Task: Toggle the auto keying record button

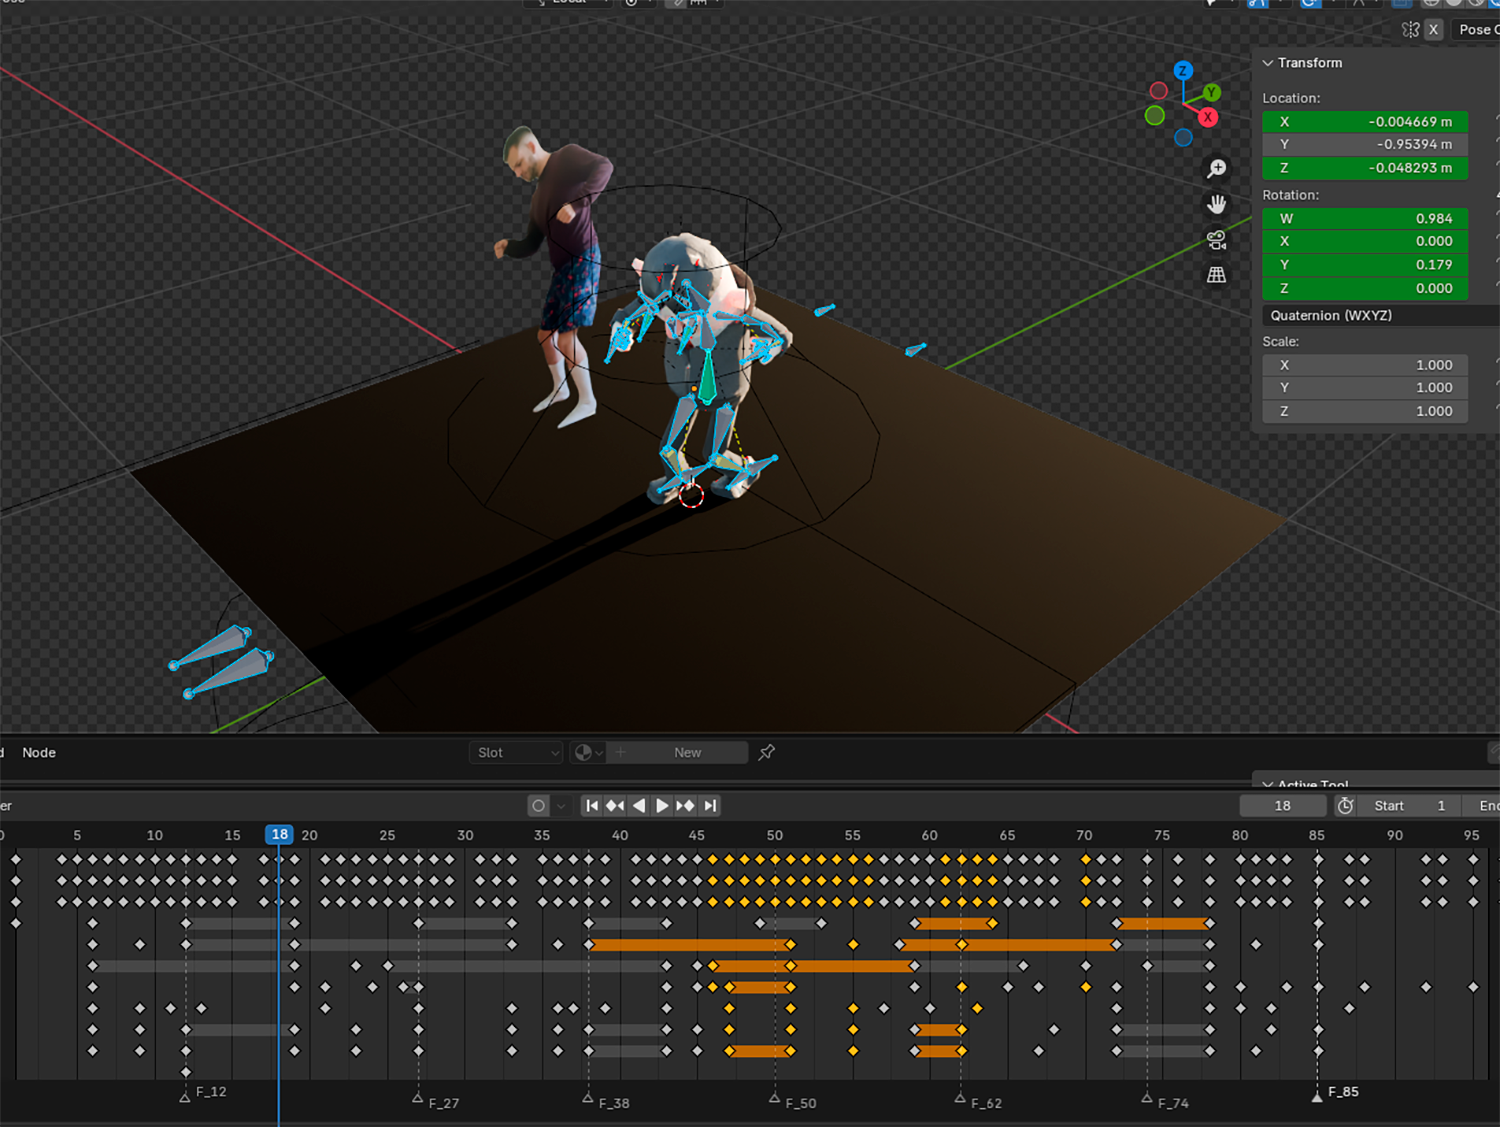Action: pos(539,806)
